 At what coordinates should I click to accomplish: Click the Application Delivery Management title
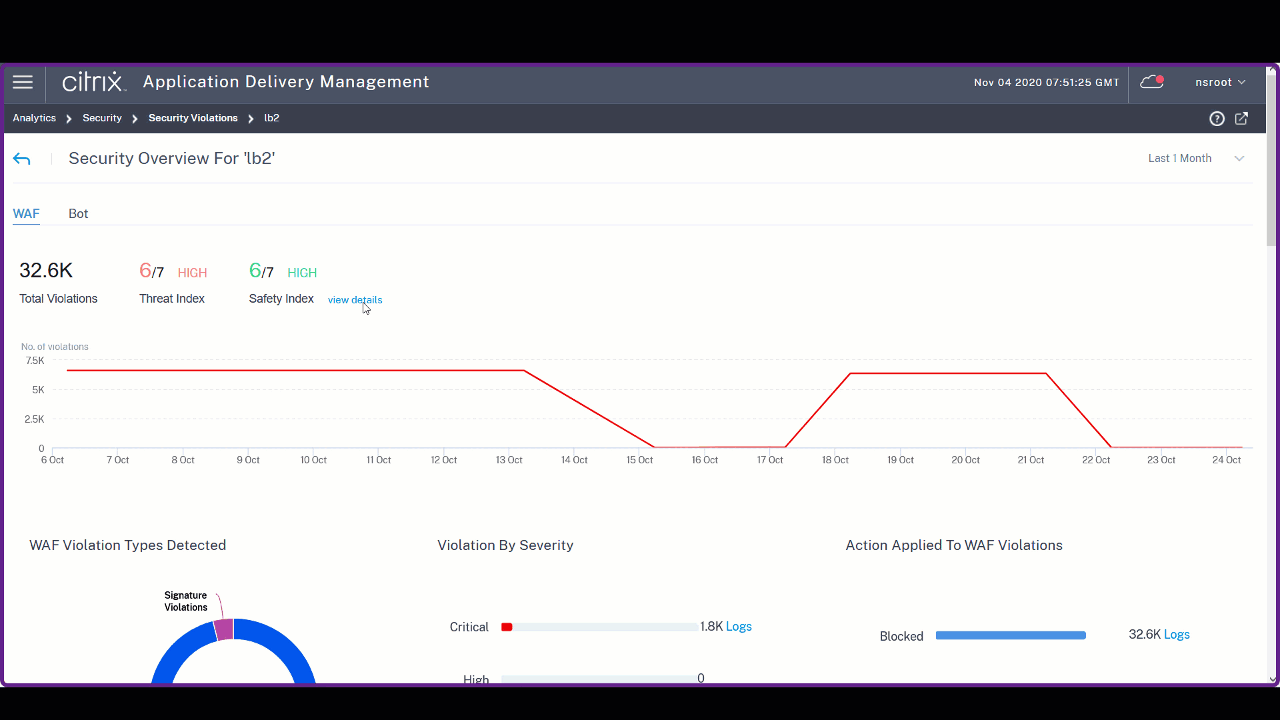(x=286, y=82)
